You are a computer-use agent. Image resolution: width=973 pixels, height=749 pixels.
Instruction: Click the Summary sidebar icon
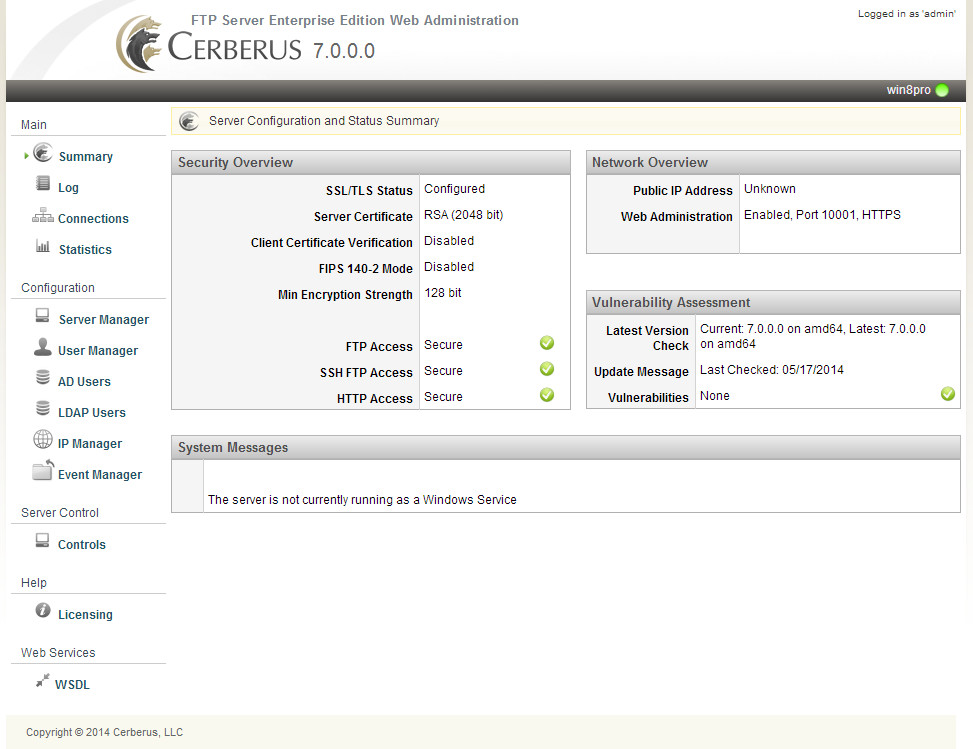pos(43,153)
